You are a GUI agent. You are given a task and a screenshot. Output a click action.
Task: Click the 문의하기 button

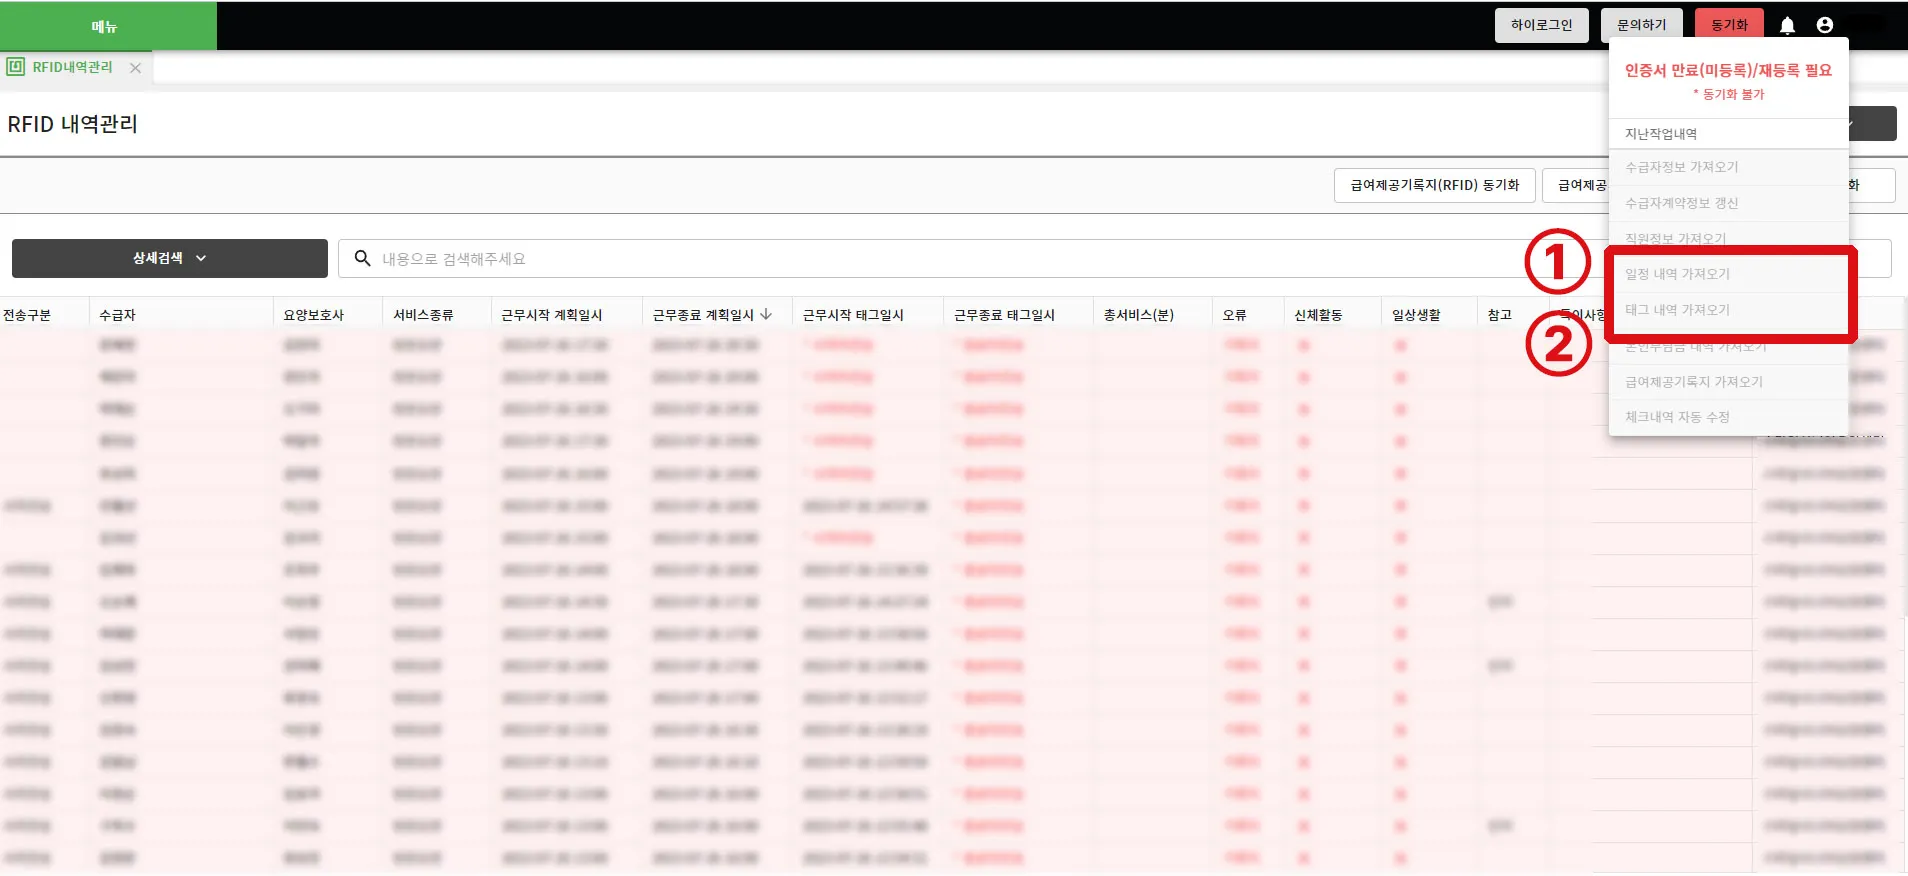pyautogui.click(x=1641, y=25)
